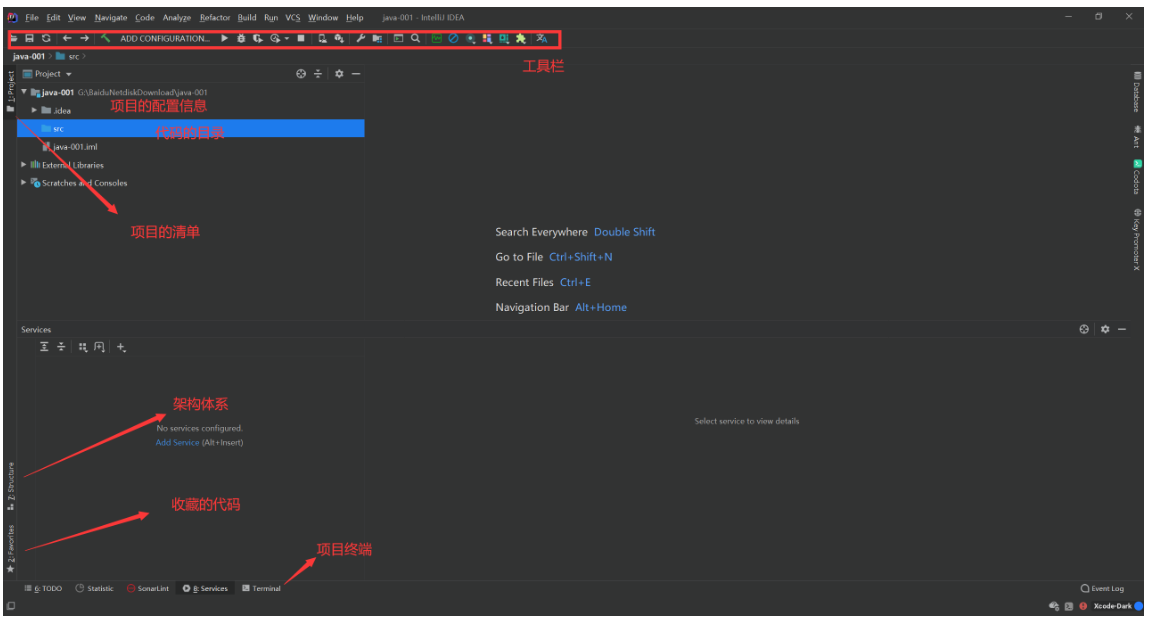
Task: Toggle the Structure side tool window
Action: pos(10,486)
